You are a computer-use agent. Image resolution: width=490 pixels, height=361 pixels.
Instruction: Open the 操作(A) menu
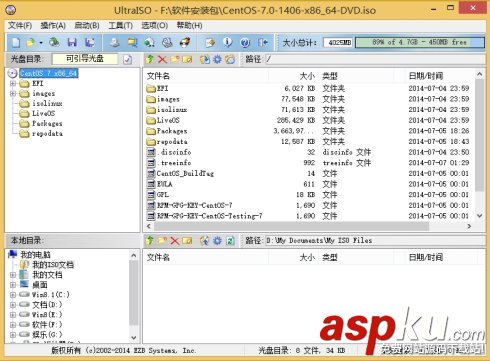pyautogui.click(x=53, y=25)
